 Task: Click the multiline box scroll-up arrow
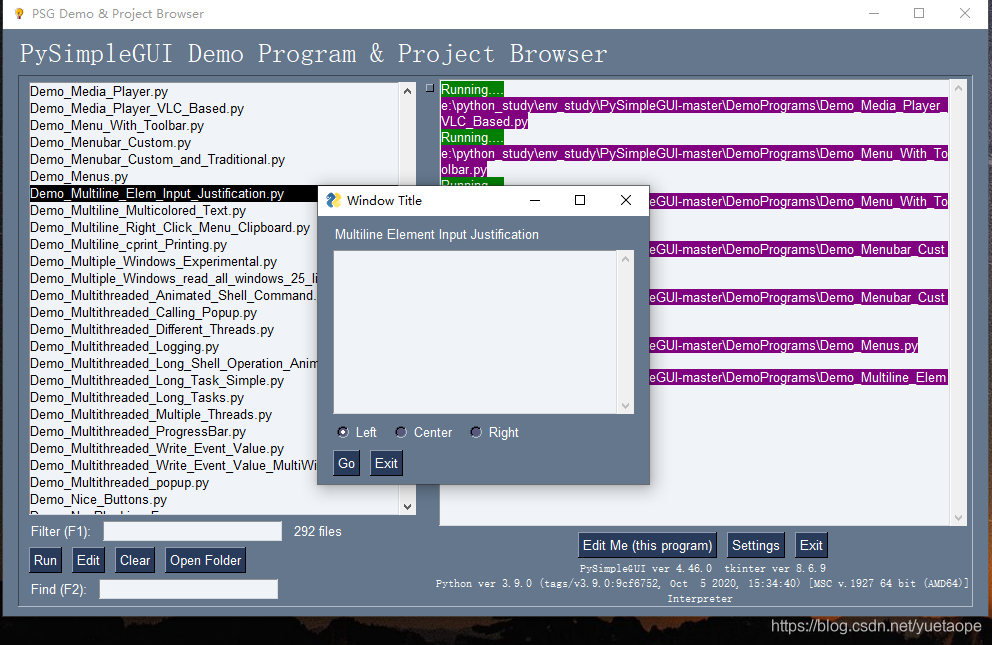625,259
